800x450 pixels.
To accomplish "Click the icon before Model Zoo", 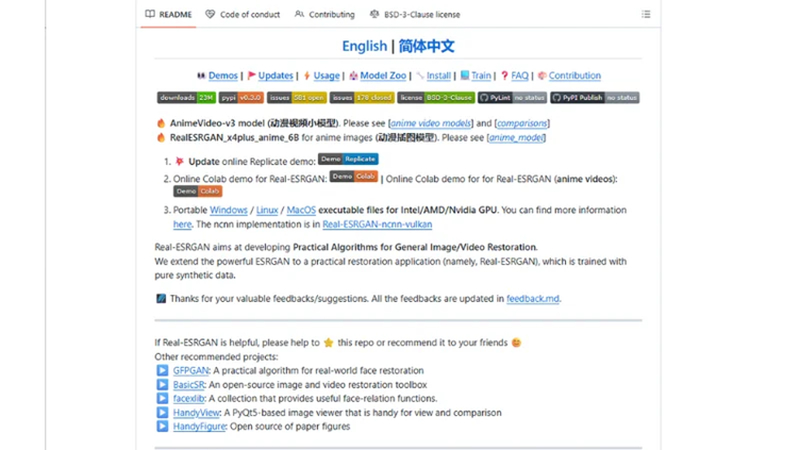I will click(354, 76).
